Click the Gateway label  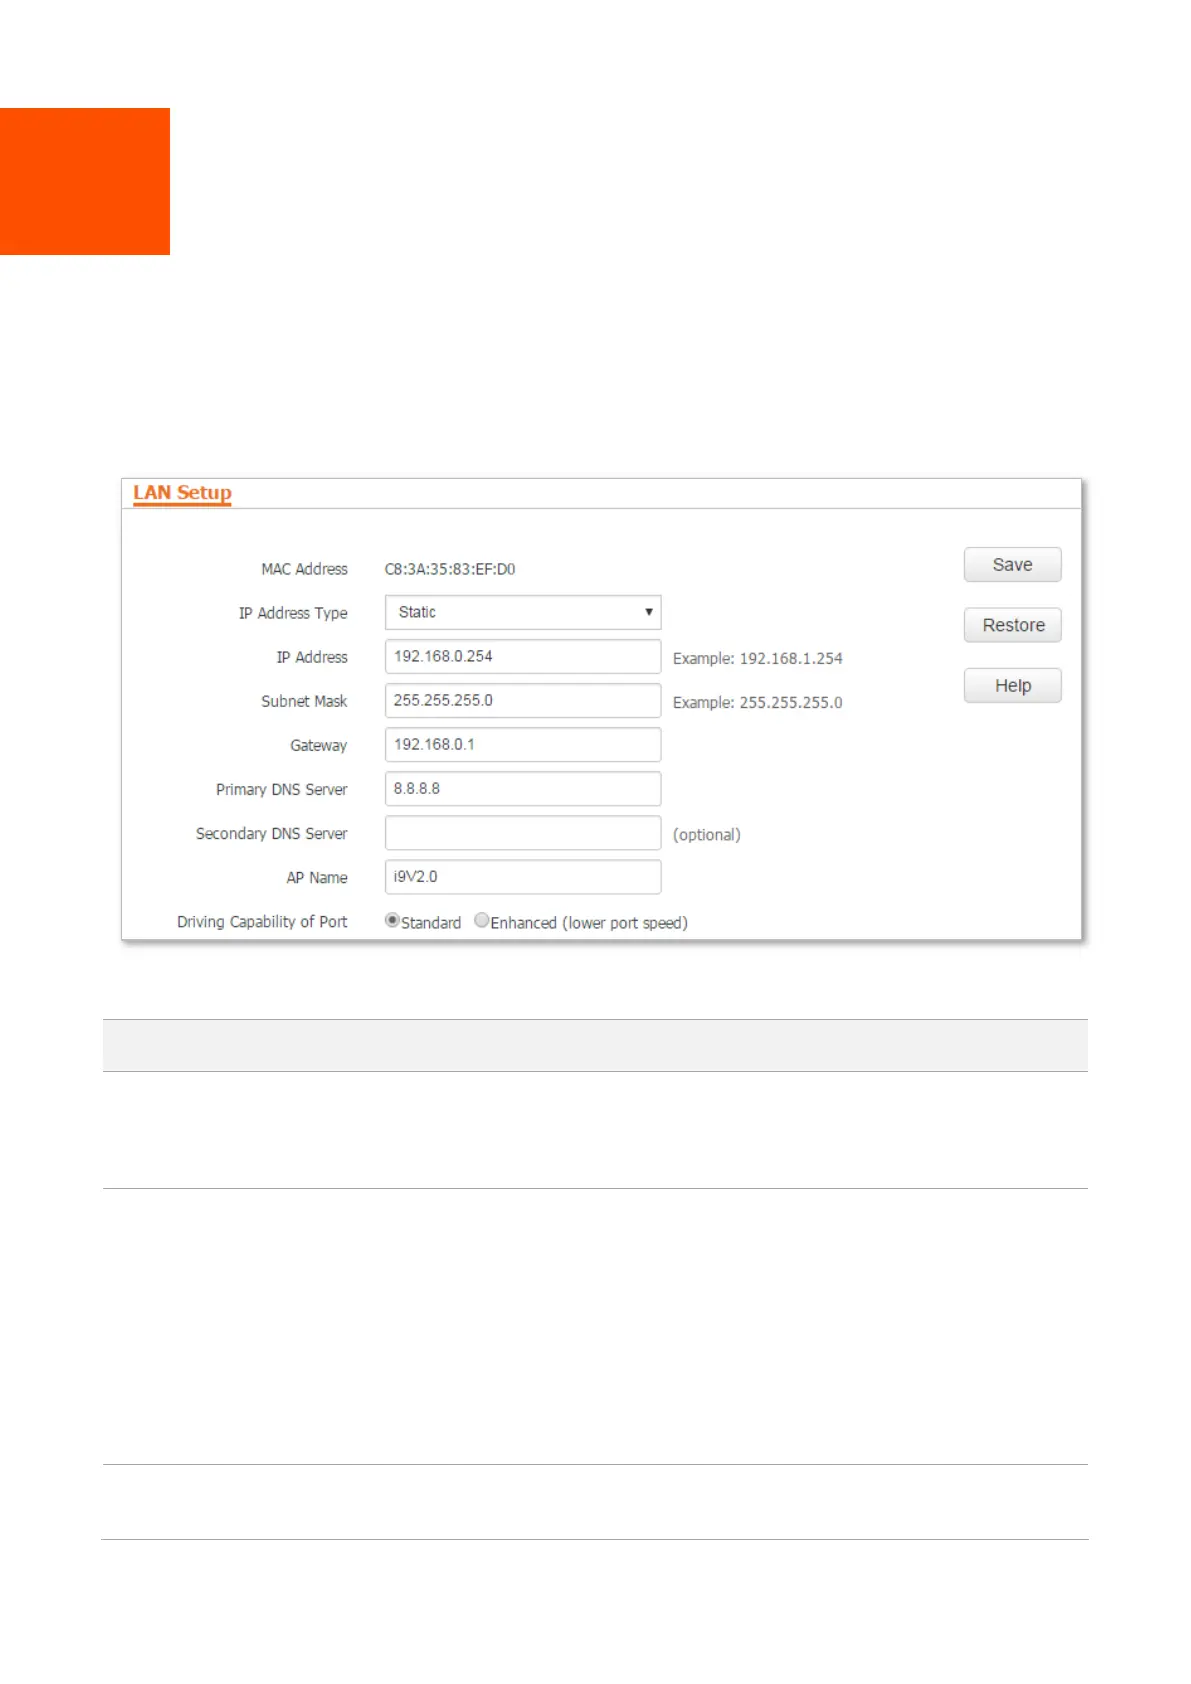coord(318,745)
